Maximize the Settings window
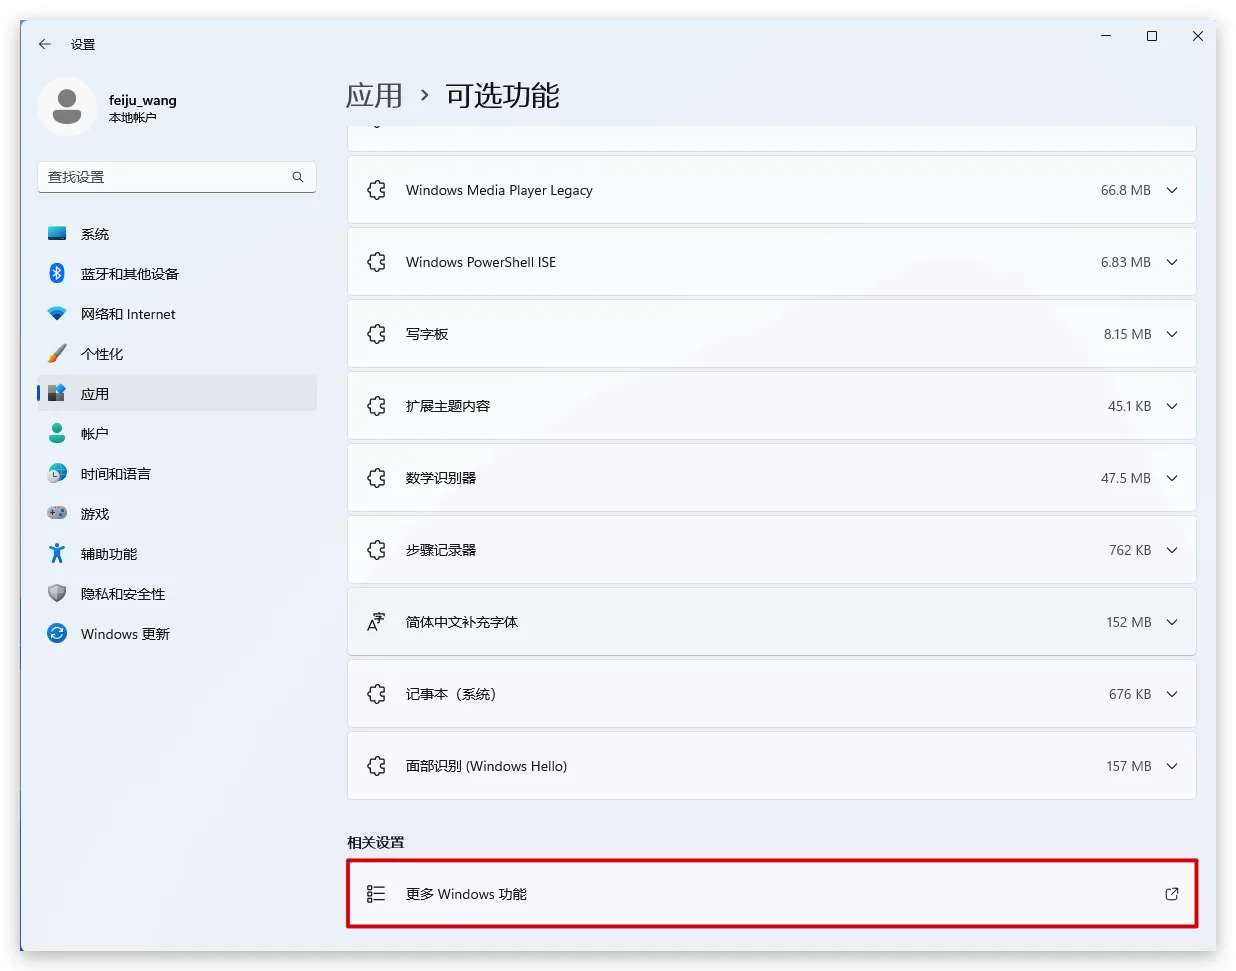The width and height of the screenshot is (1236, 971). 1152,36
